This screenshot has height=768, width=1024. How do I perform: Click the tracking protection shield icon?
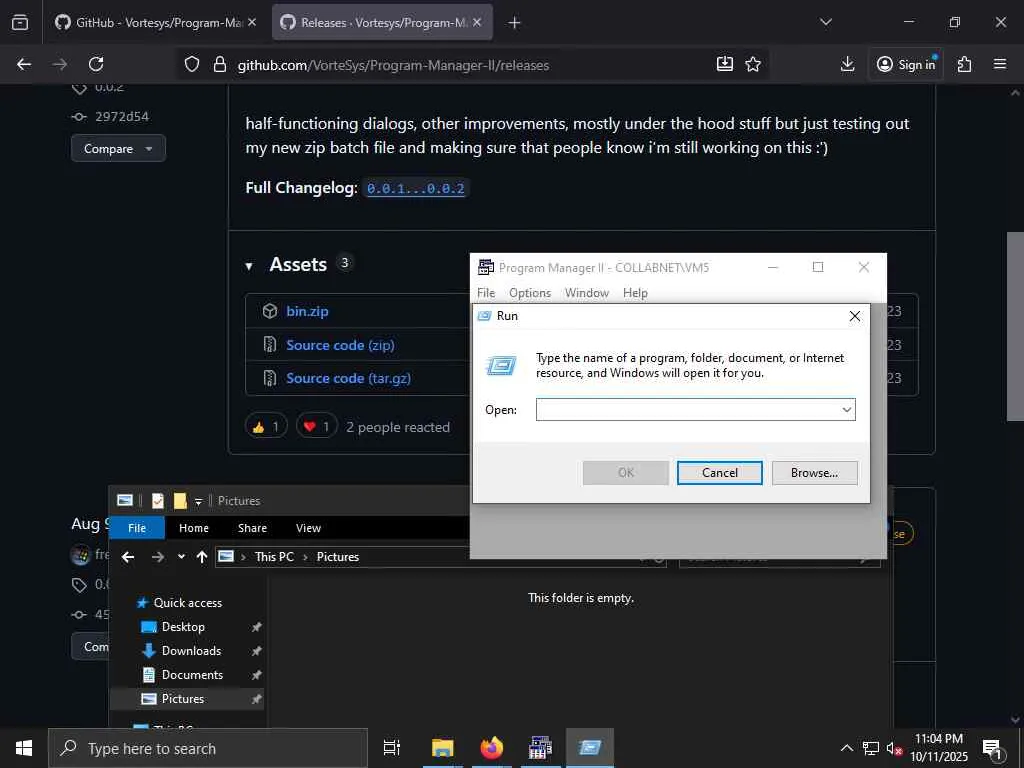(191, 64)
